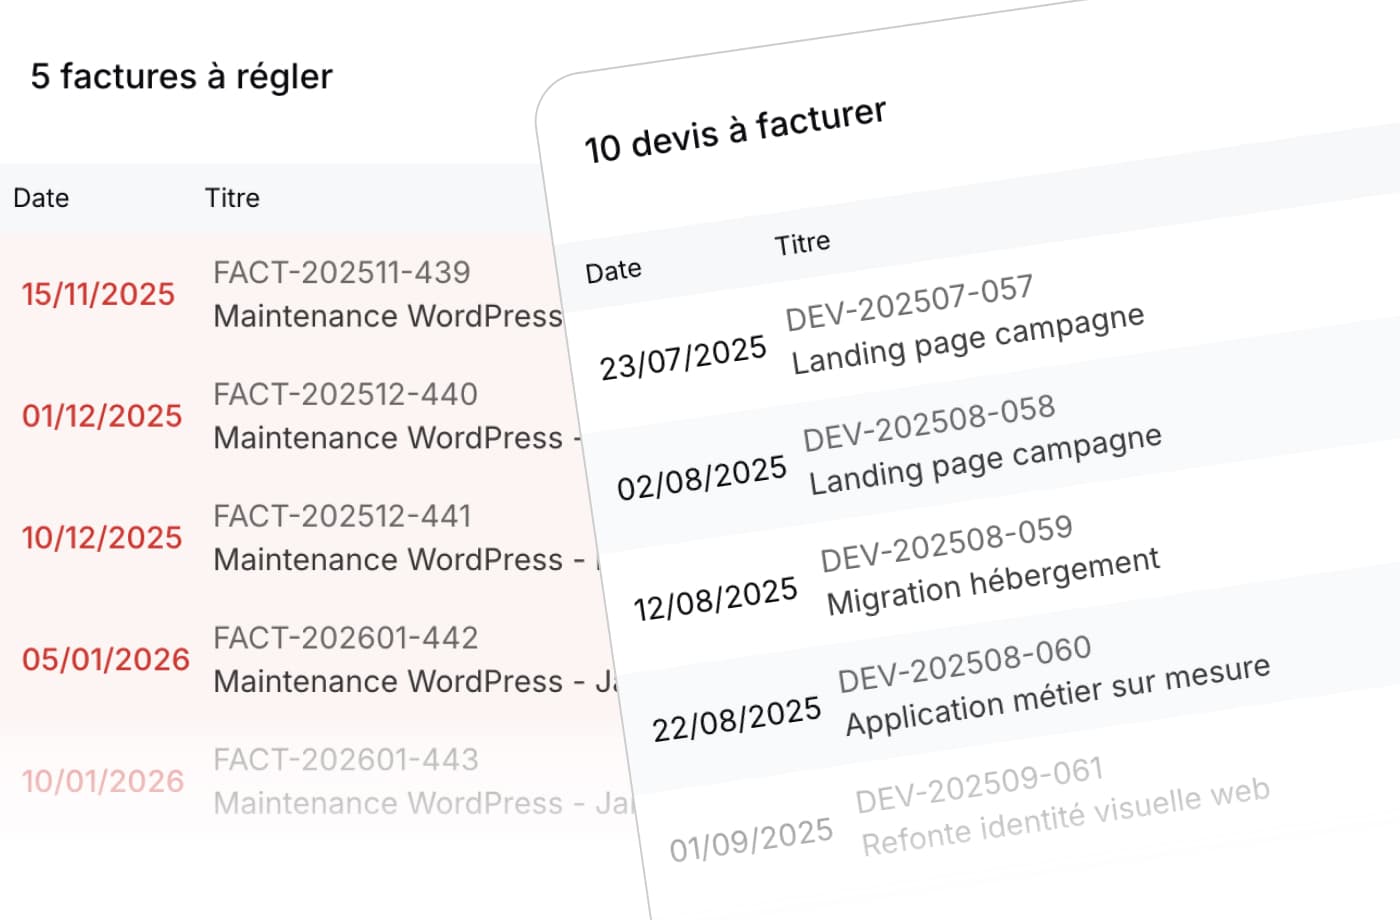Select invoice FACT-202601-442
Viewport: 1400px width, 920px height.
(345, 638)
